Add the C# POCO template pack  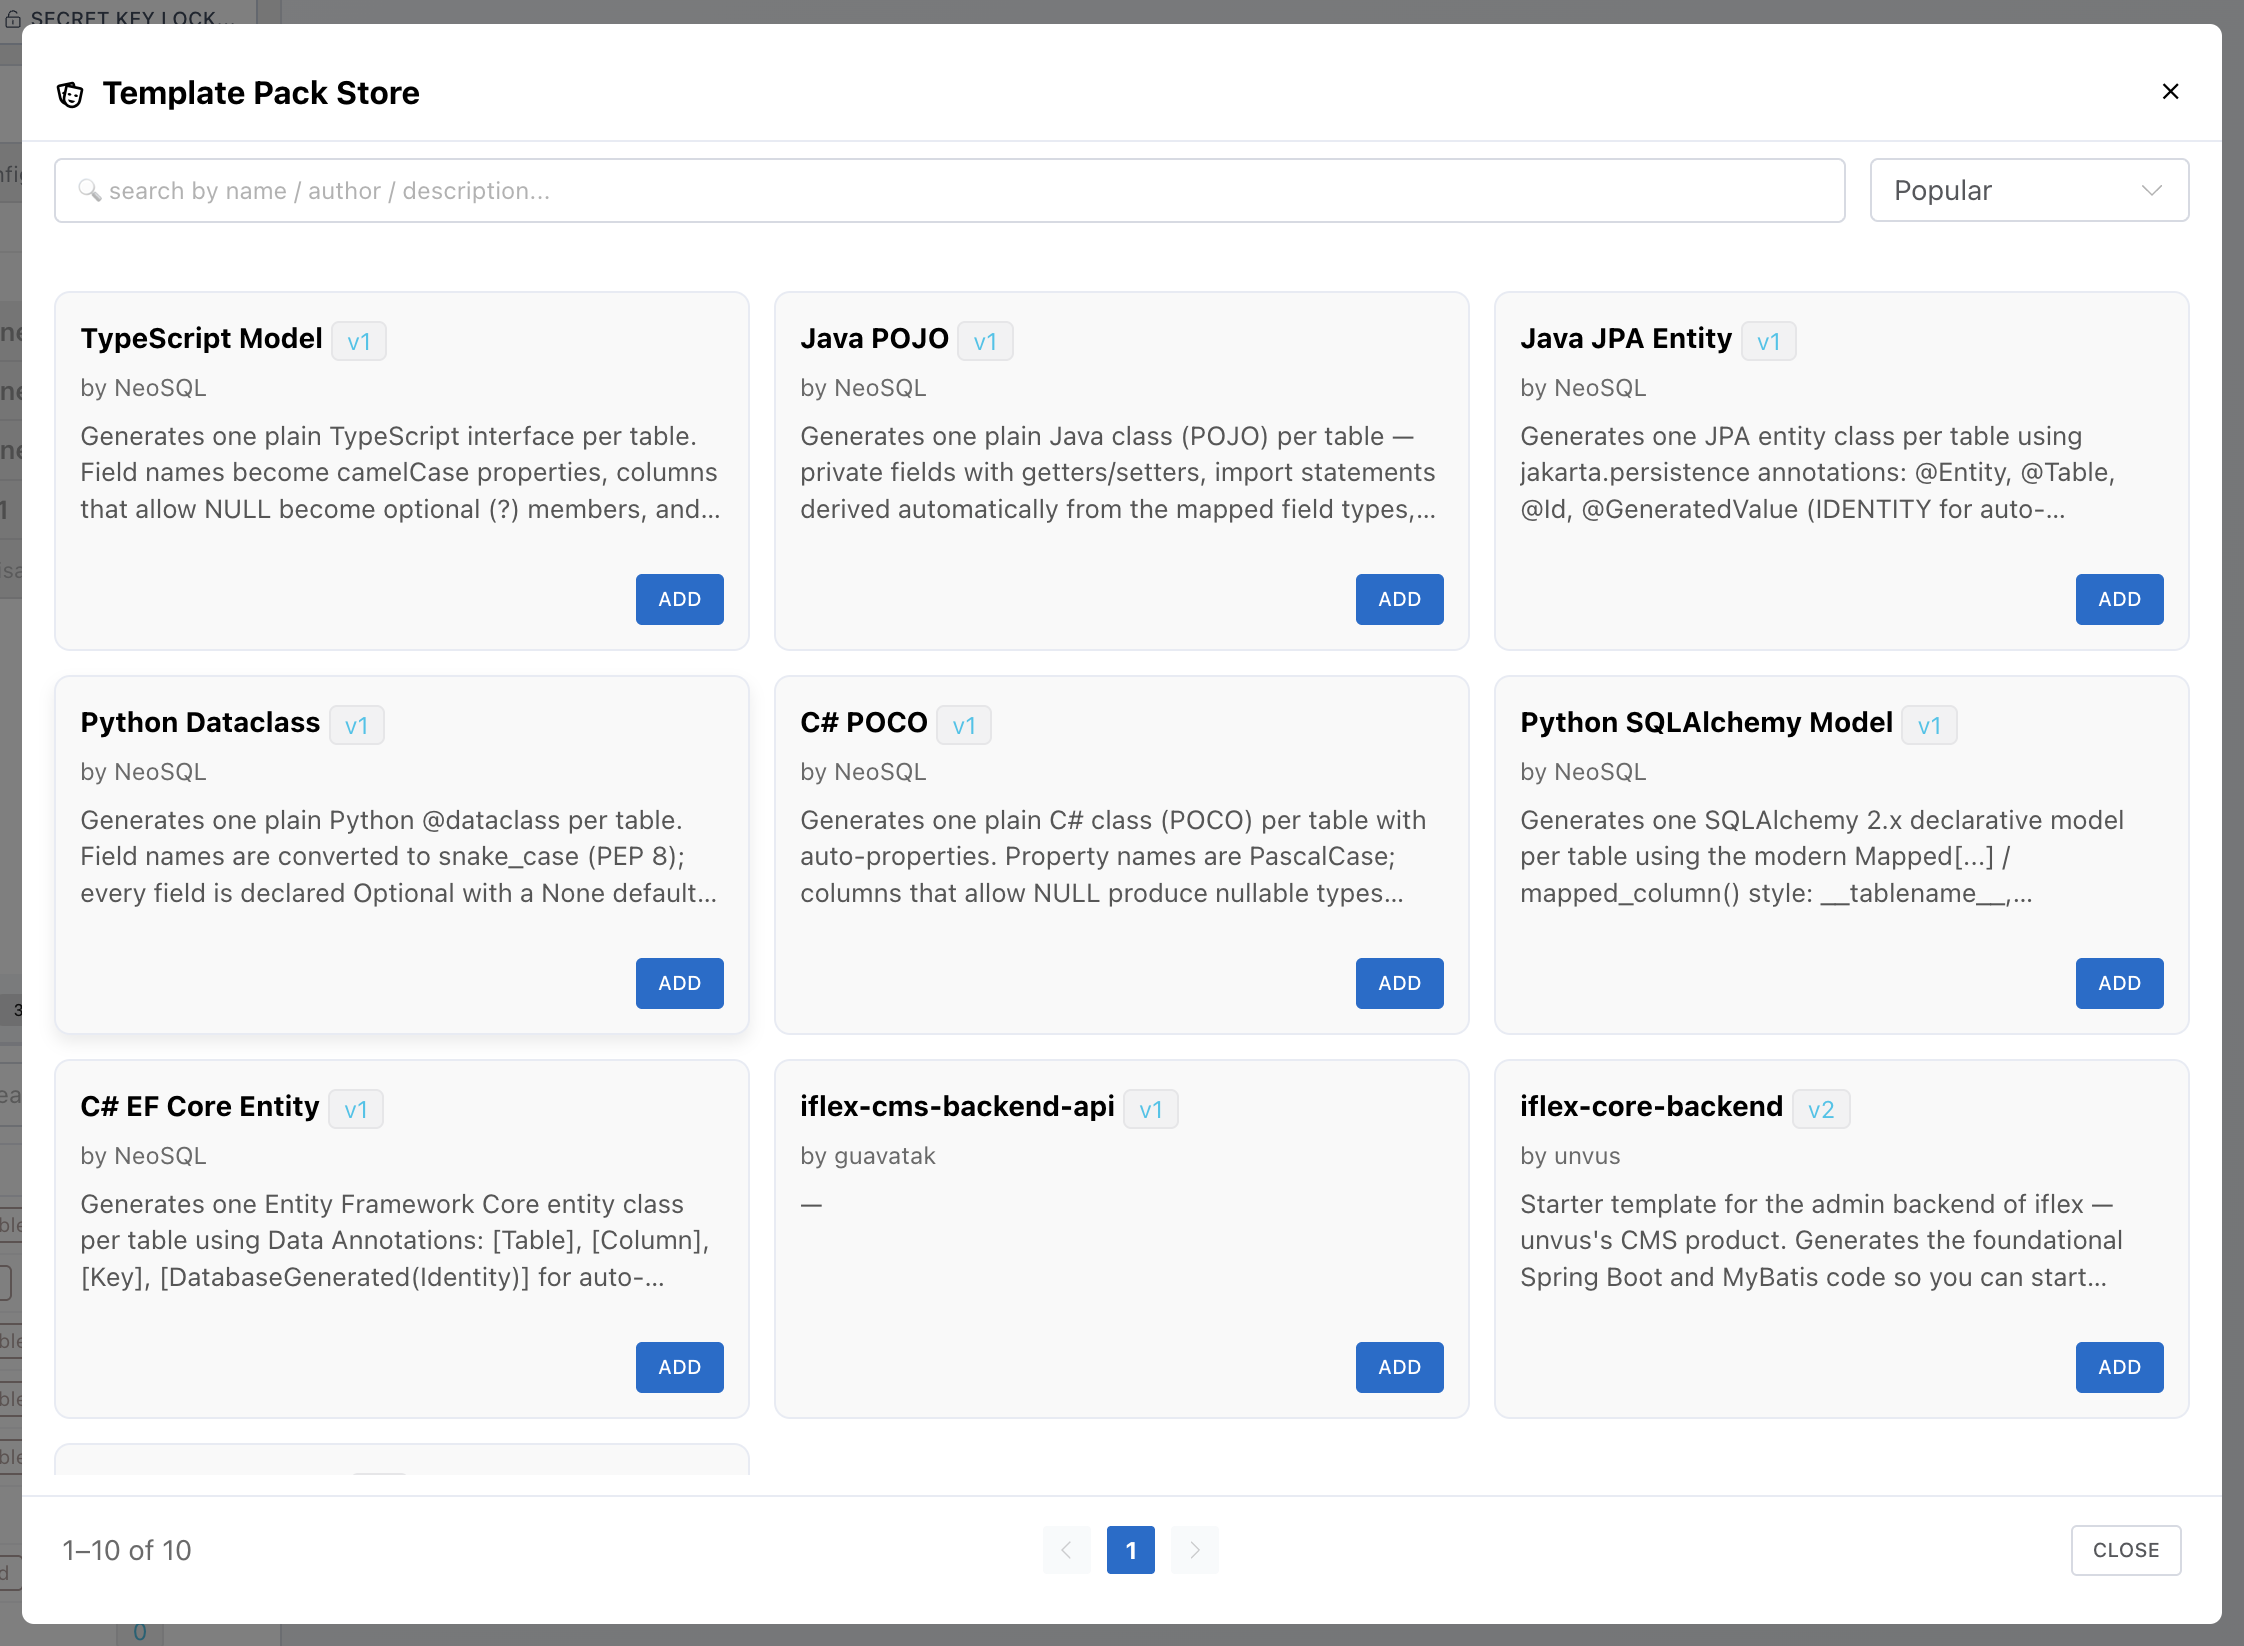(x=1399, y=983)
